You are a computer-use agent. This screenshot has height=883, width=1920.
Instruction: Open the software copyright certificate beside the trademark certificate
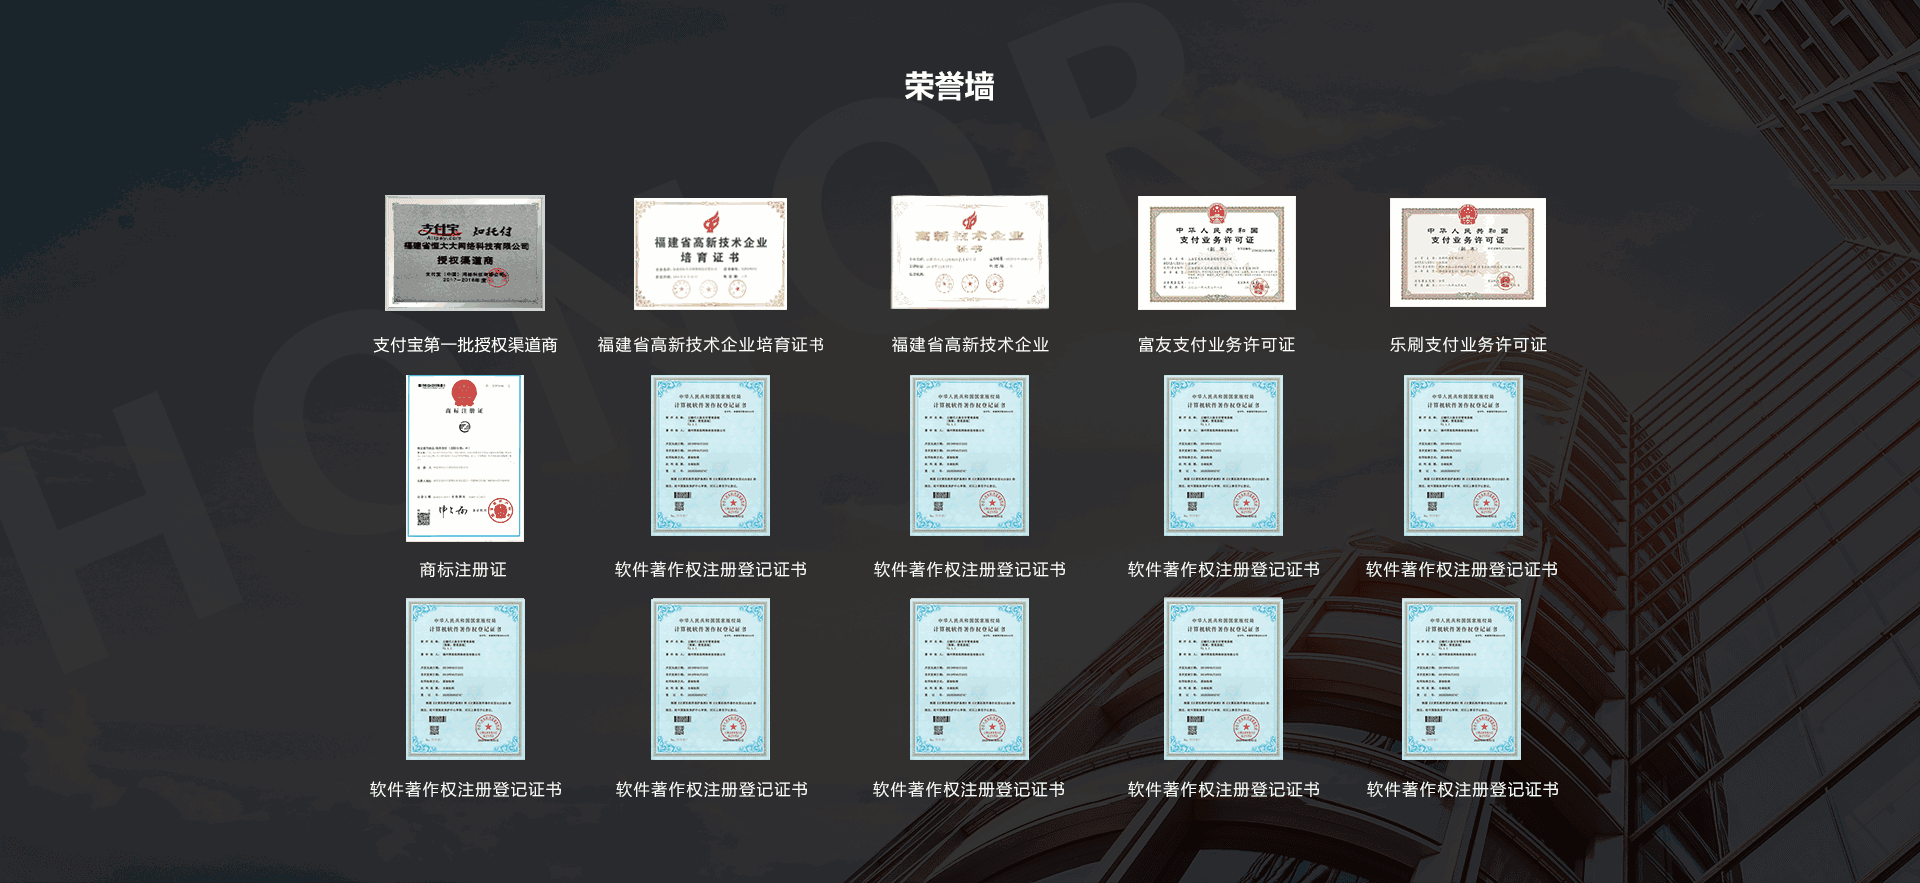[710, 455]
